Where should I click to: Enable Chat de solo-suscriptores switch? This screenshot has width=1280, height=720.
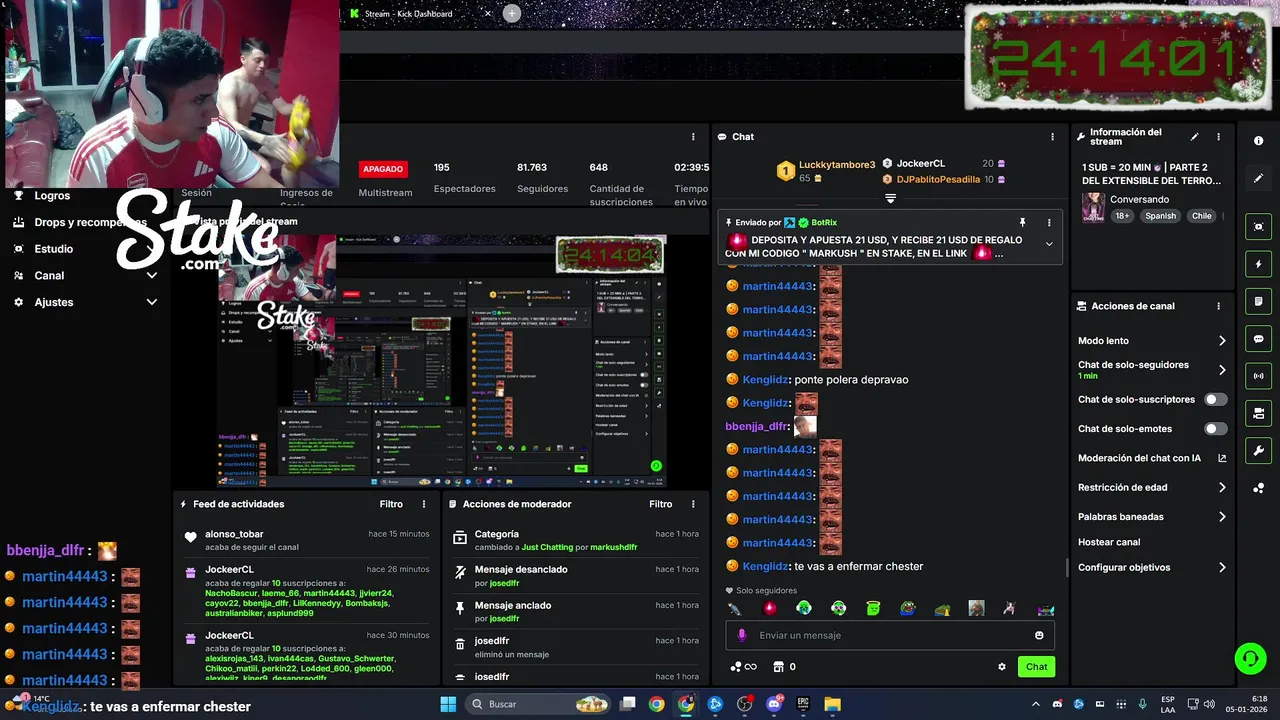tap(1215, 399)
